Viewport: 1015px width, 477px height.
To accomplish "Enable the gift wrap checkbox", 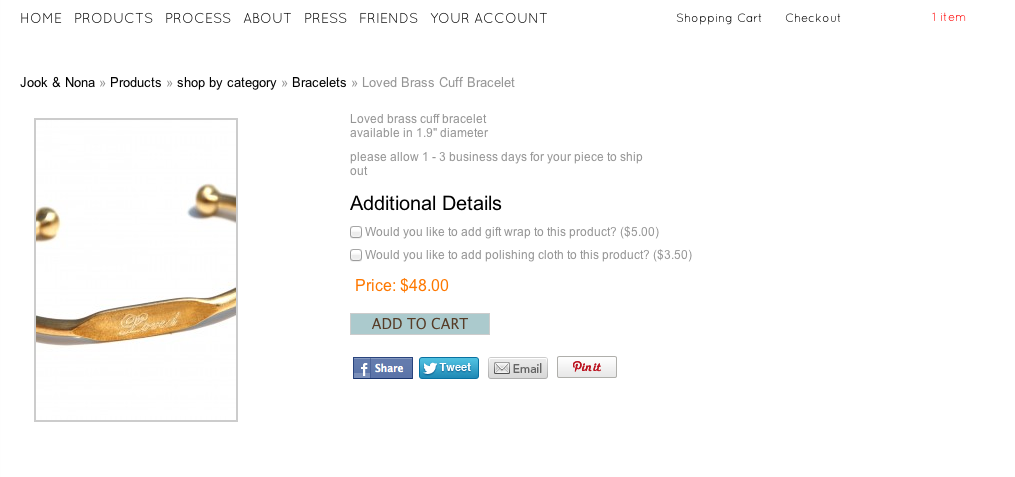I will coord(356,232).
